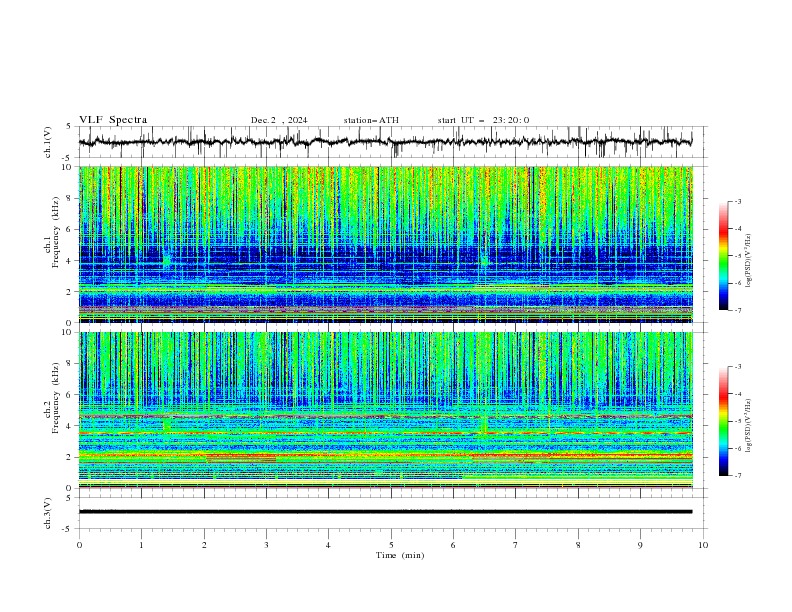Click the ch.2 color bar "log(PSD)(V²/Hz)" label
The width and height of the screenshot is (792, 612).
[x=748, y=426]
